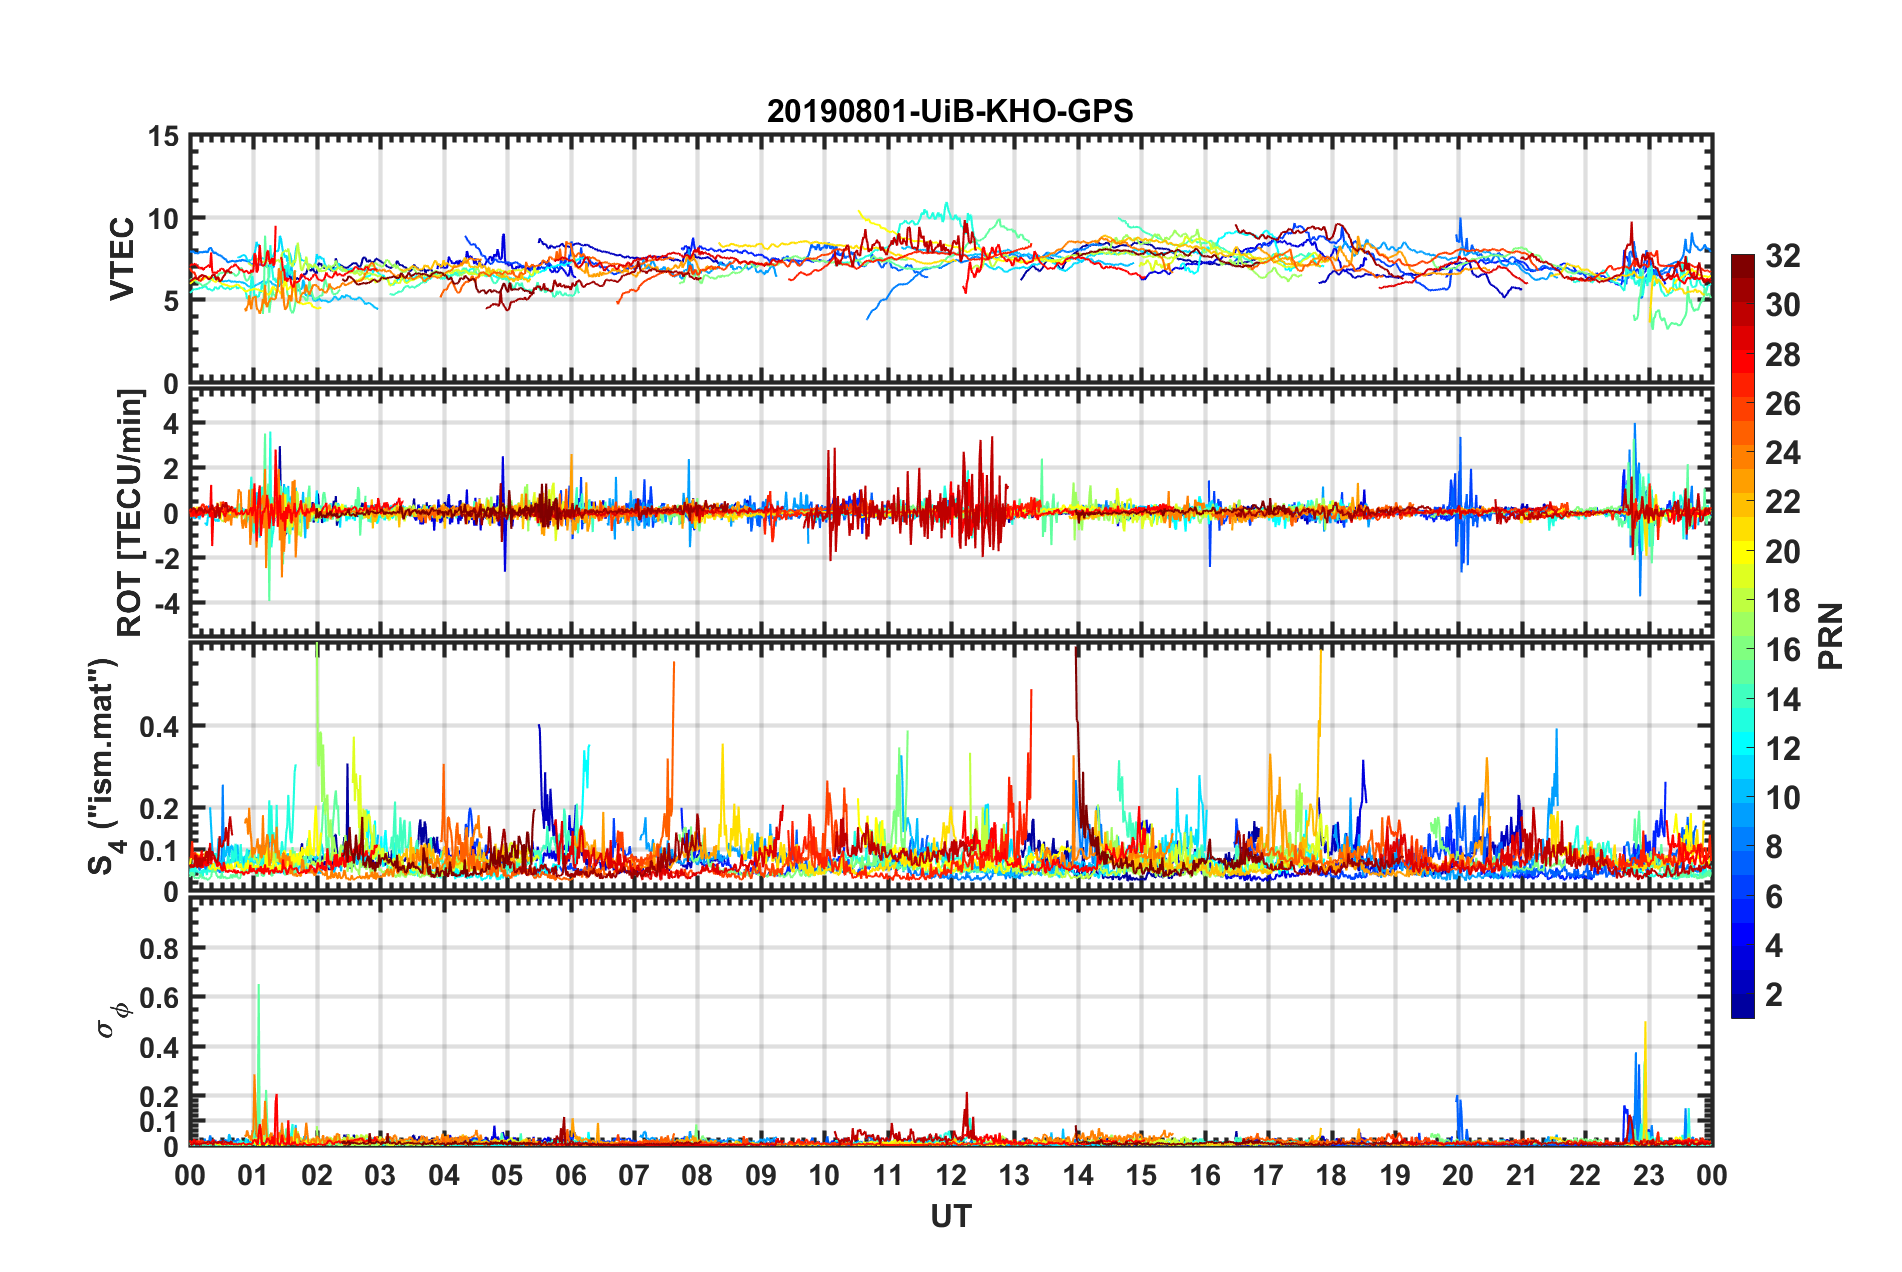This screenshot has width=1902, height=1272.
Task: Click the colorbar tick label 16
Action: (1783, 650)
